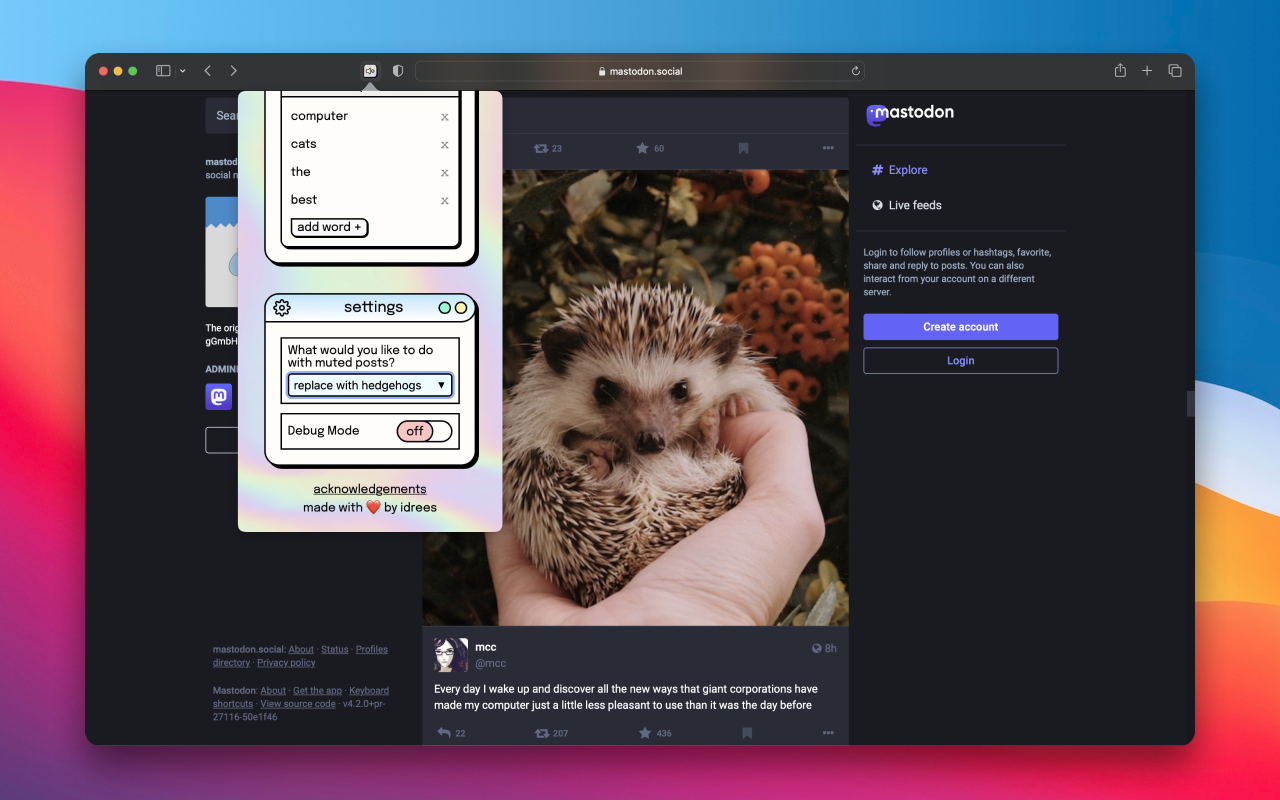
Task: Click green circle in settings header
Action: pyautogui.click(x=445, y=308)
